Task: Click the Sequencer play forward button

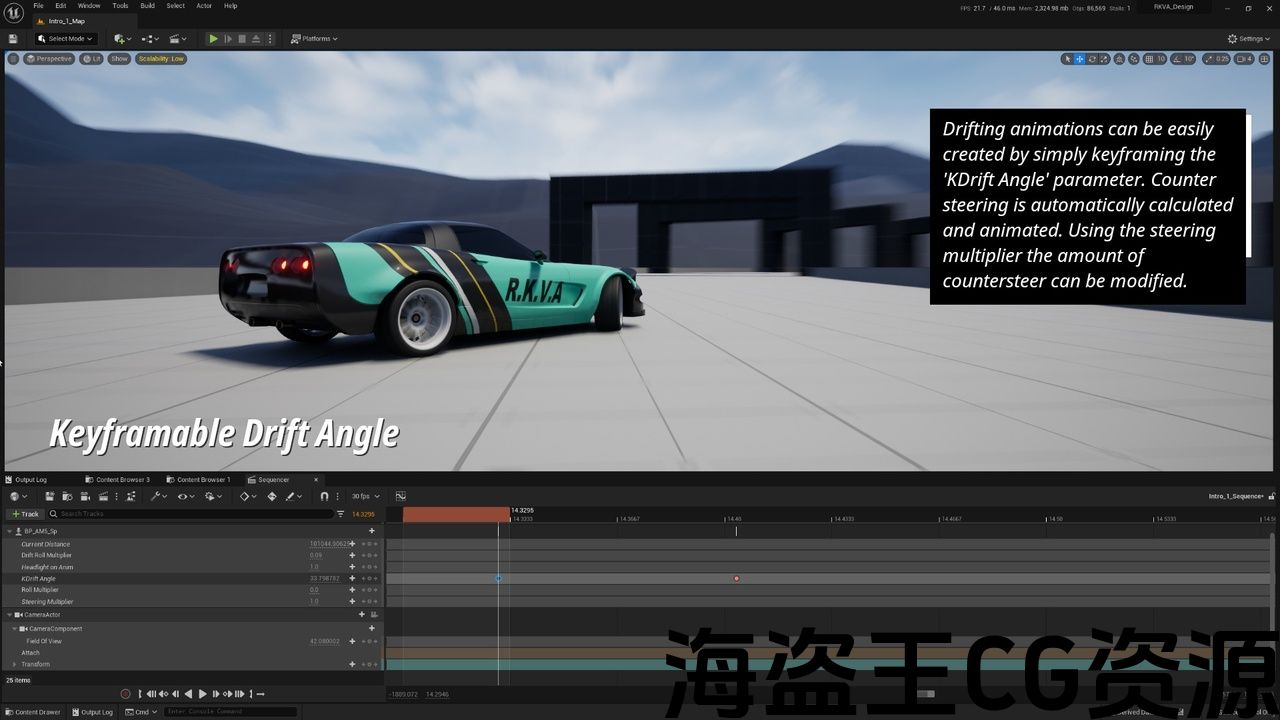Action: coord(203,694)
